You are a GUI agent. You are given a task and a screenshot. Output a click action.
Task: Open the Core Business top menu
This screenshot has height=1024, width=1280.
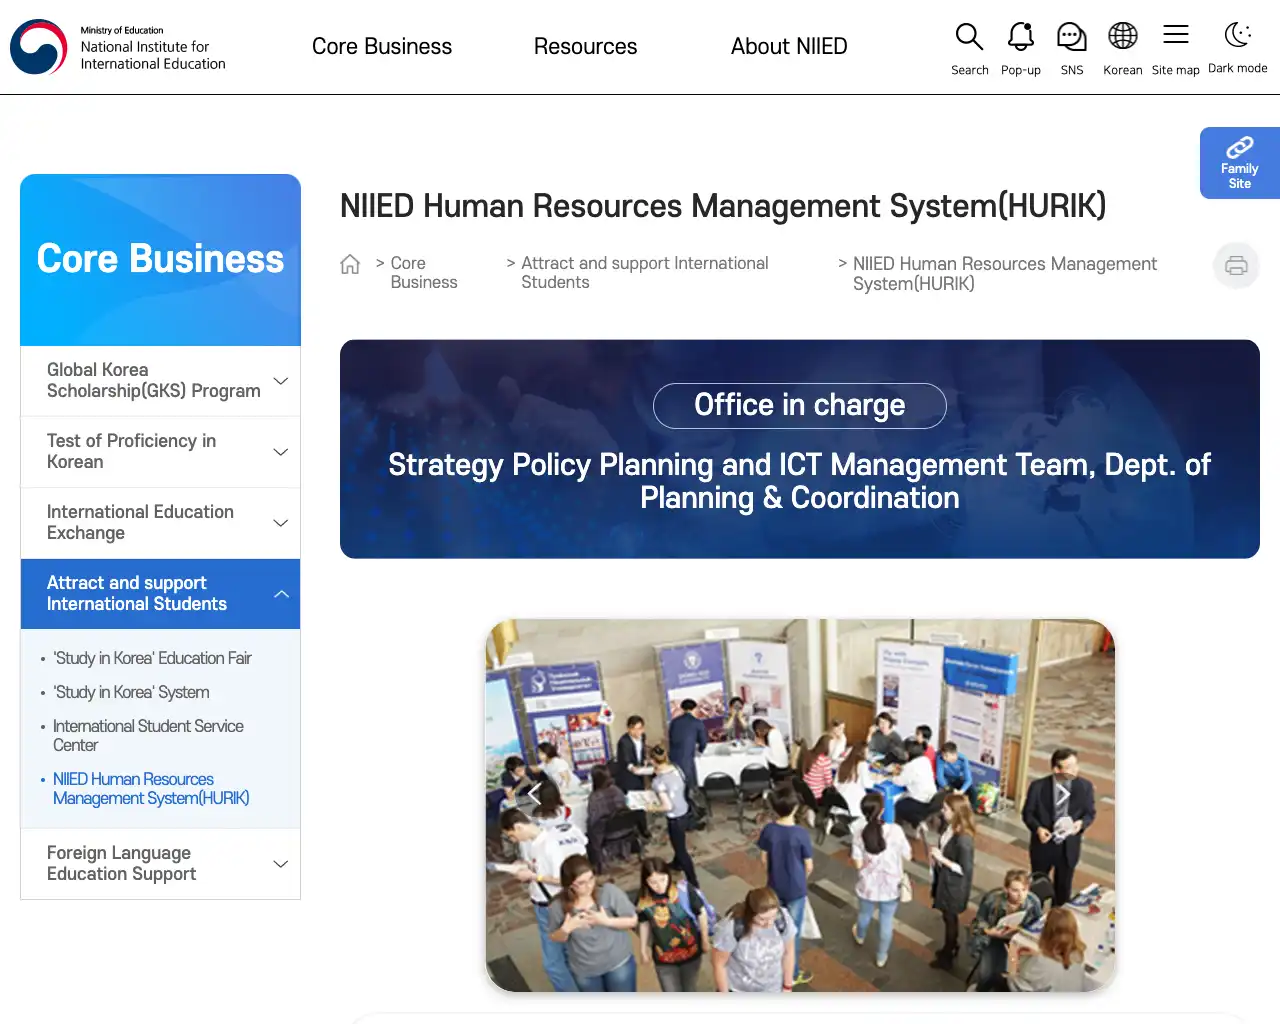coord(382,47)
